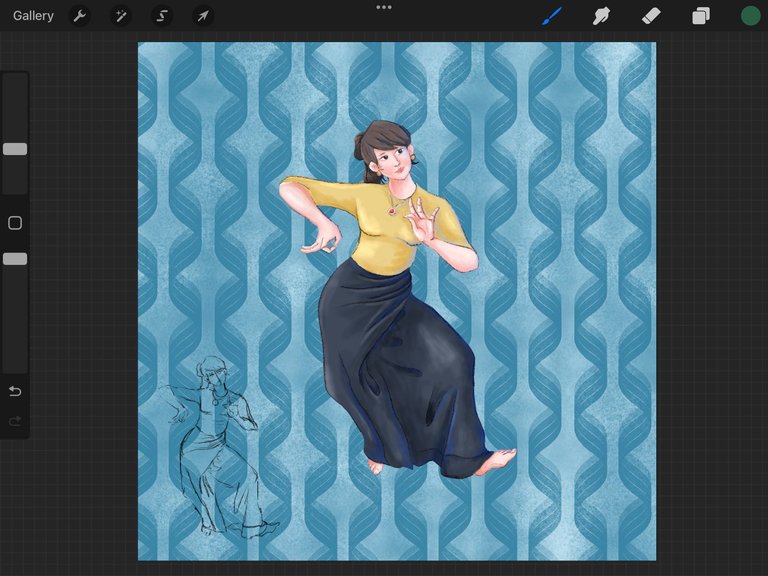Select the Eraser tool
Screen dimensions: 768x576
coord(651,16)
